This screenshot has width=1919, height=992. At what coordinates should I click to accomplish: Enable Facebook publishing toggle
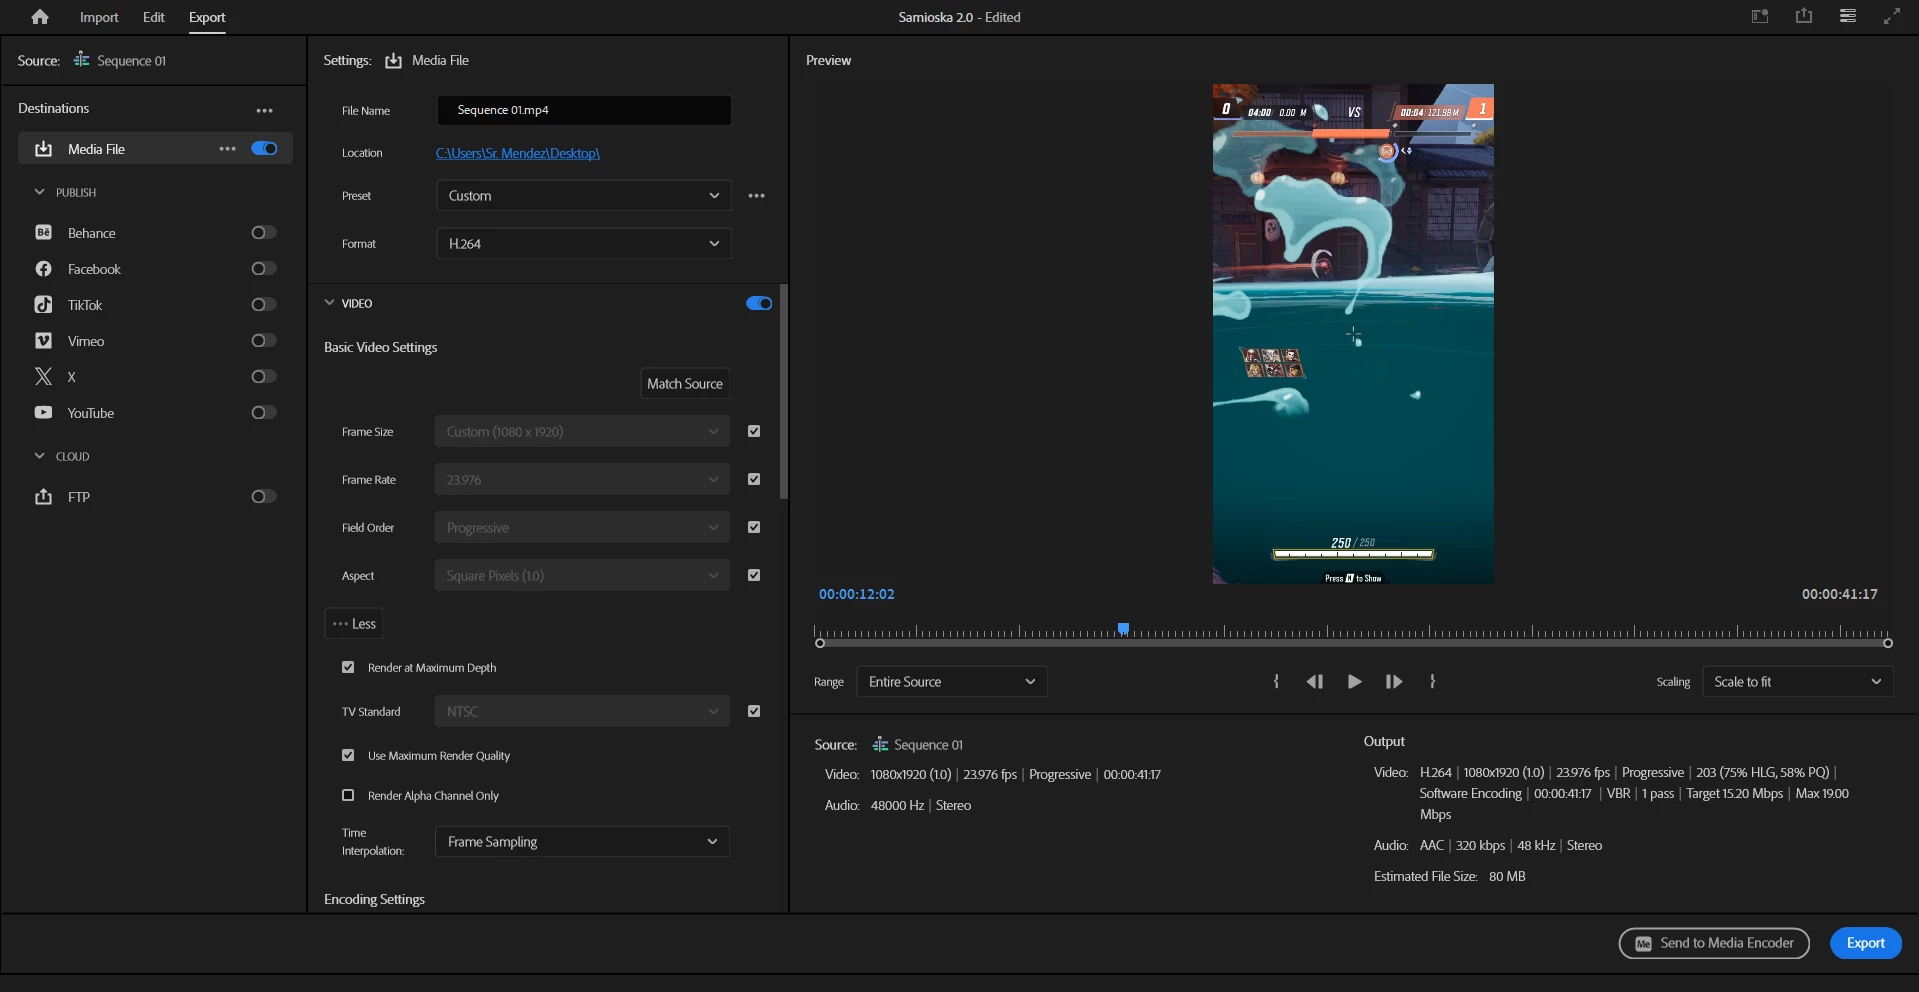[x=264, y=269]
